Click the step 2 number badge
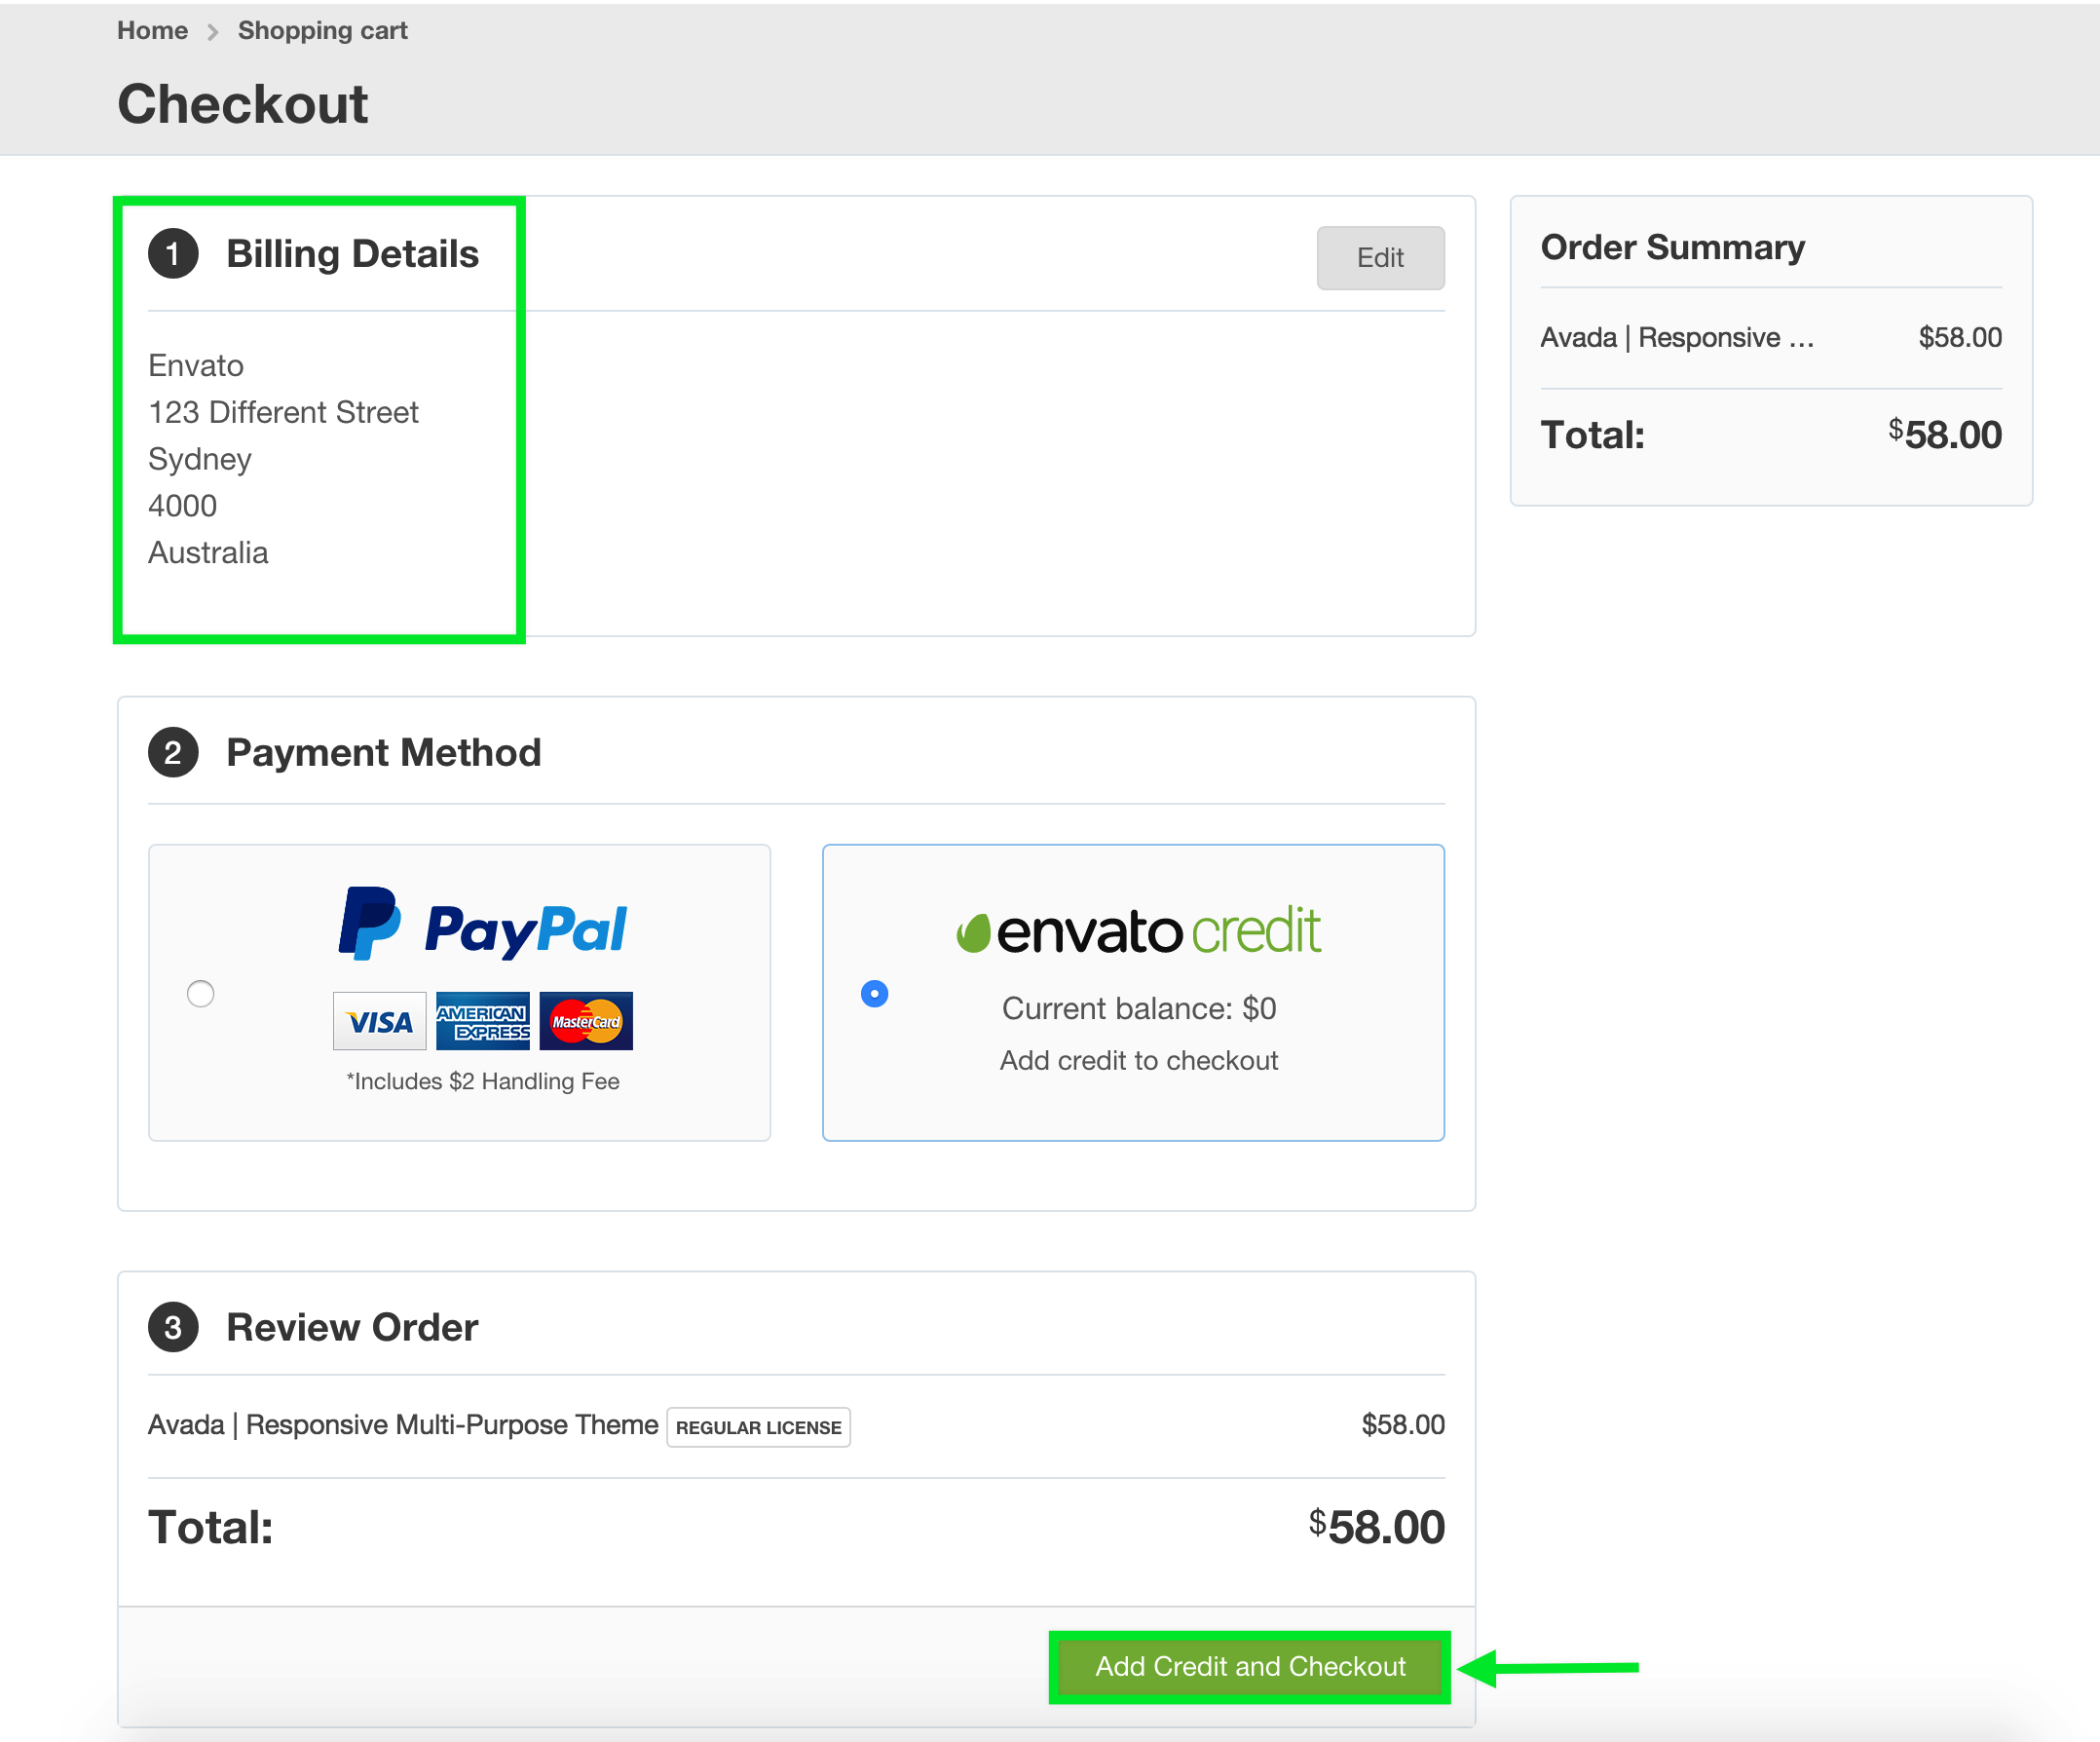The height and width of the screenshot is (1742, 2100). [x=173, y=753]
